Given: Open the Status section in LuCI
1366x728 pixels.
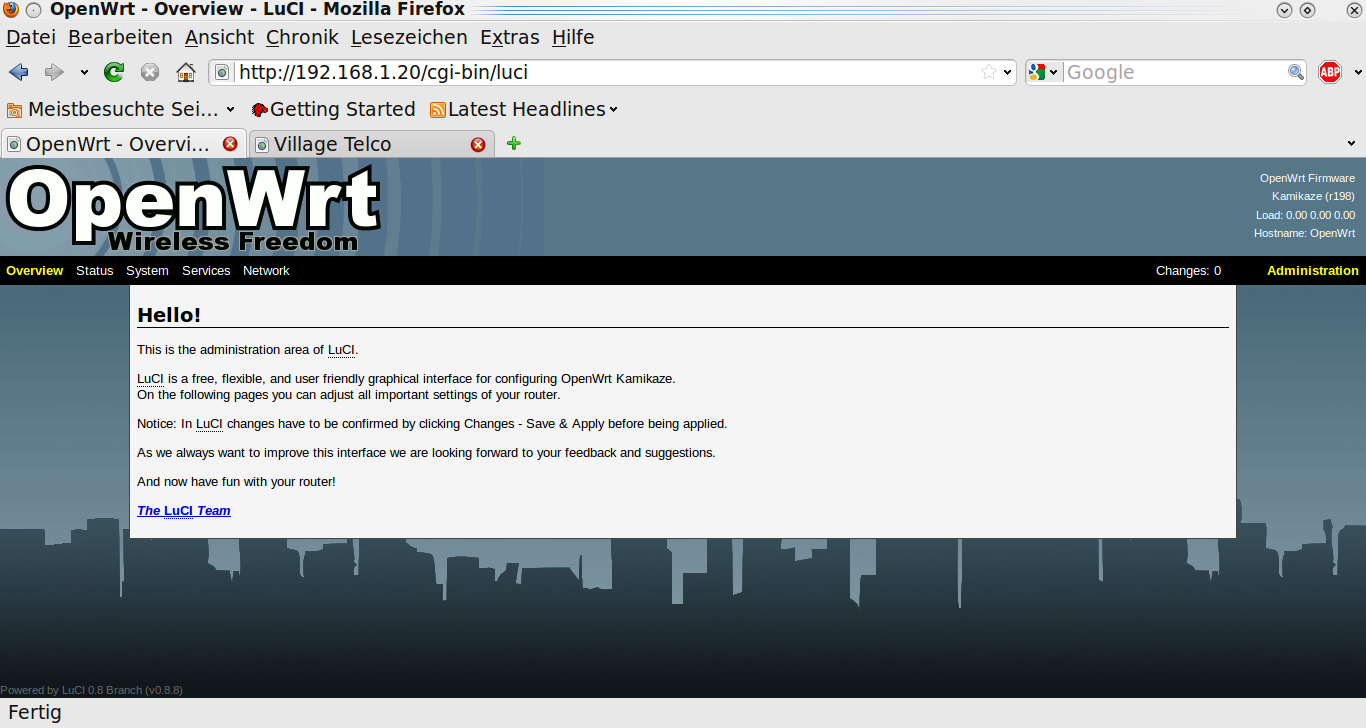Looking at the screenshot, I should click(95, 271).
